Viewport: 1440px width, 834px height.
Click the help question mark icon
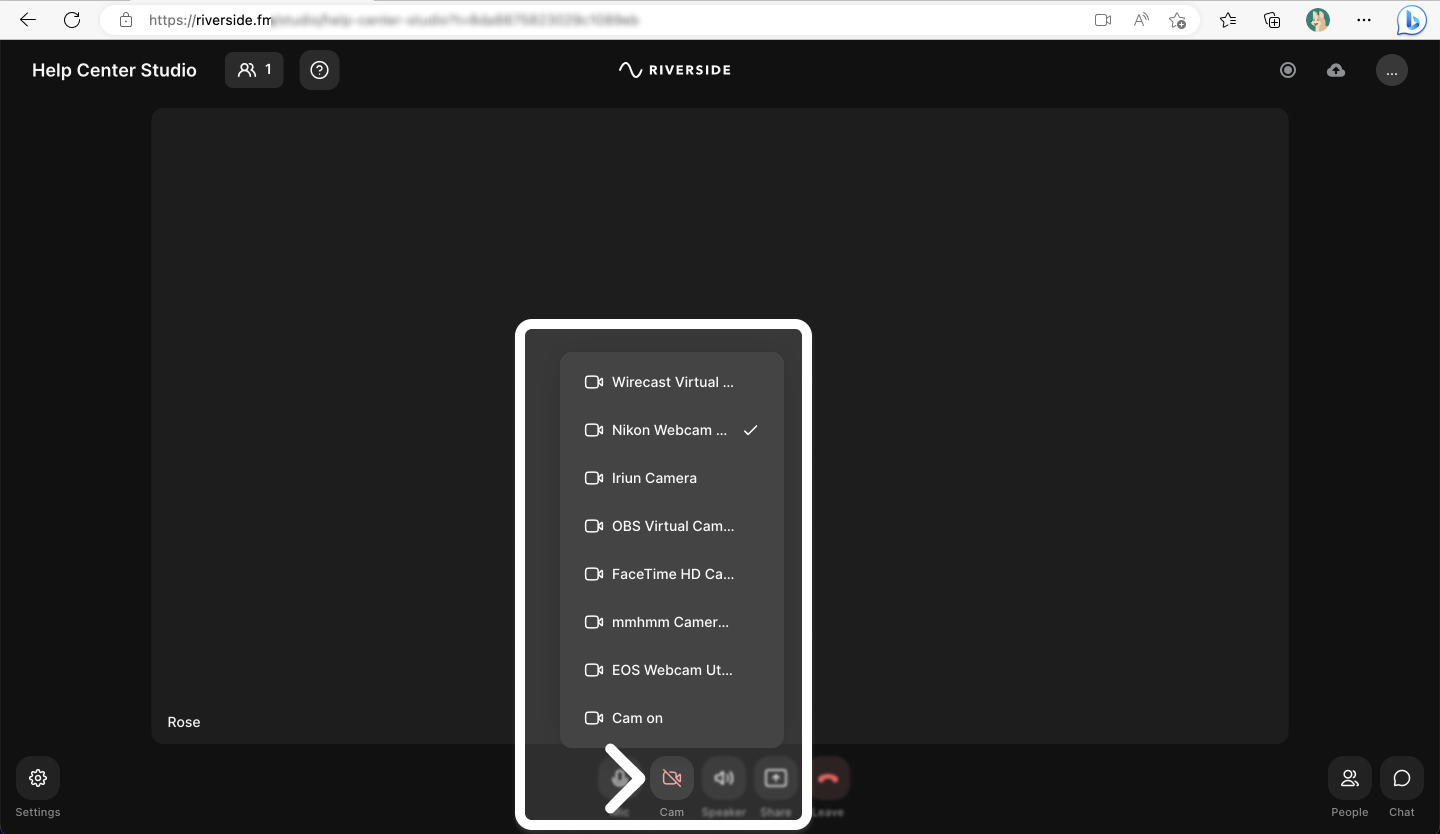pyautogui.click(x=319, y=70)
